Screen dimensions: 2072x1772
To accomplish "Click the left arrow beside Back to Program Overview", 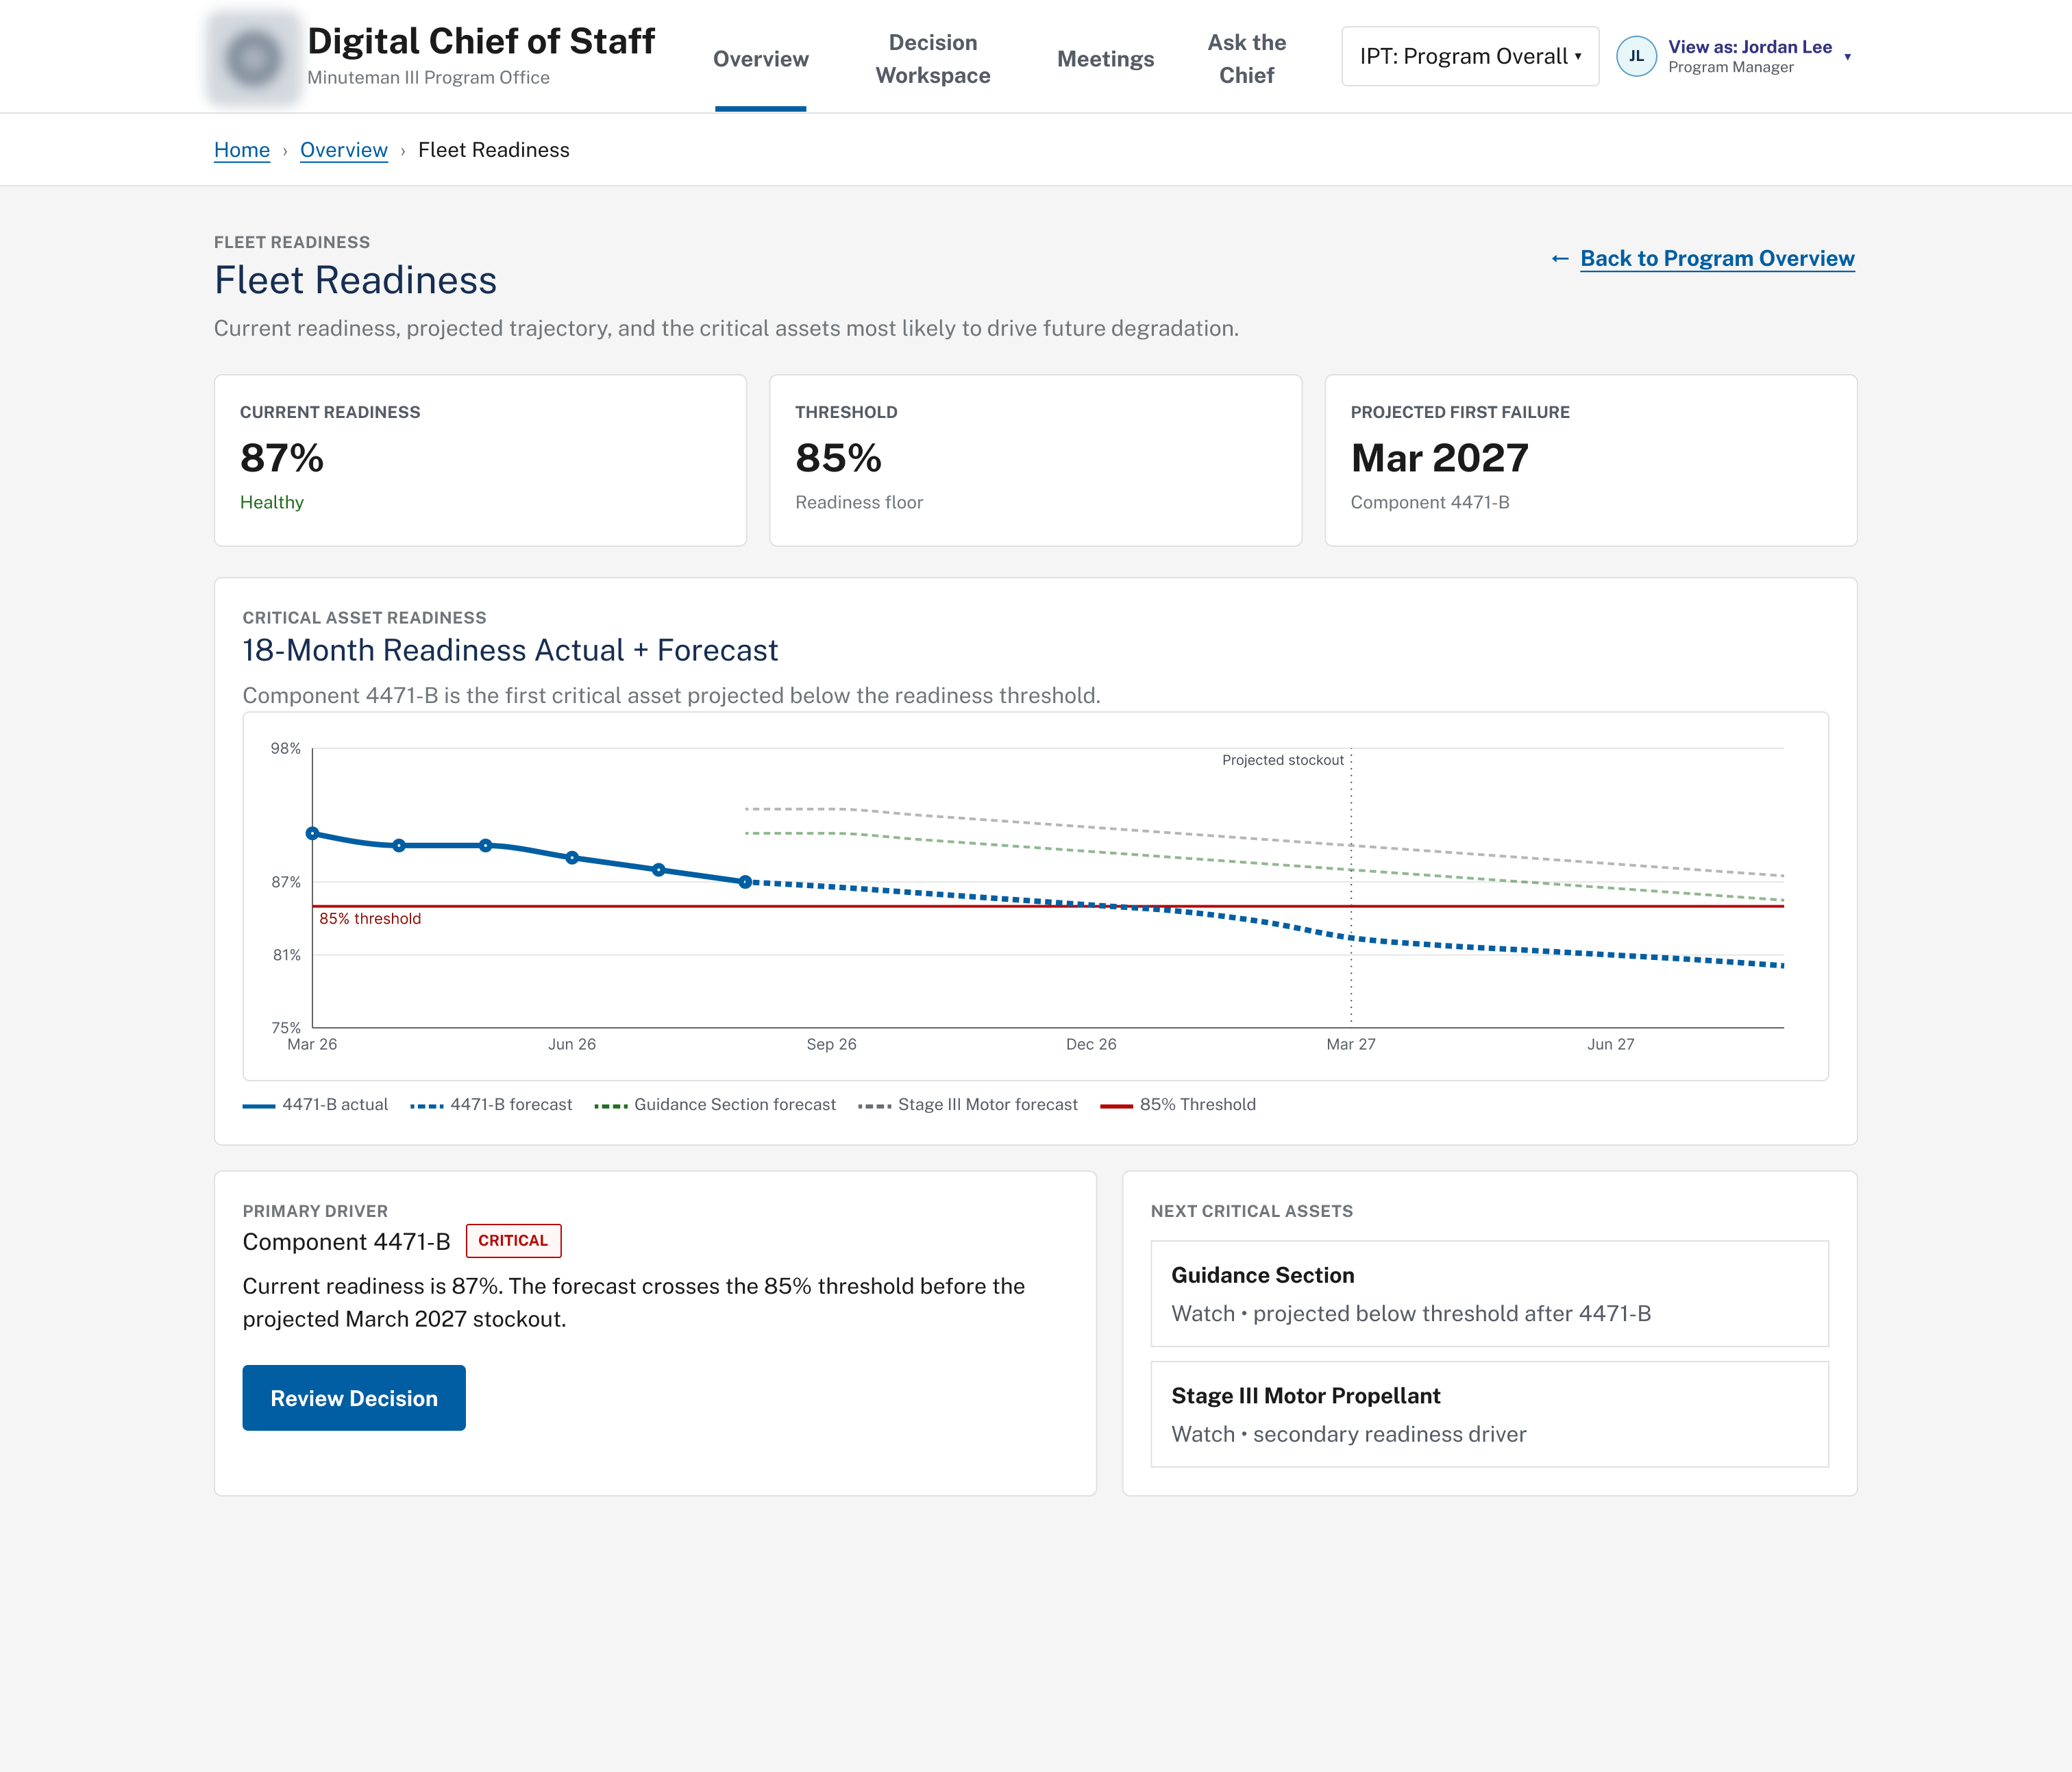I will click(1560, 259).
